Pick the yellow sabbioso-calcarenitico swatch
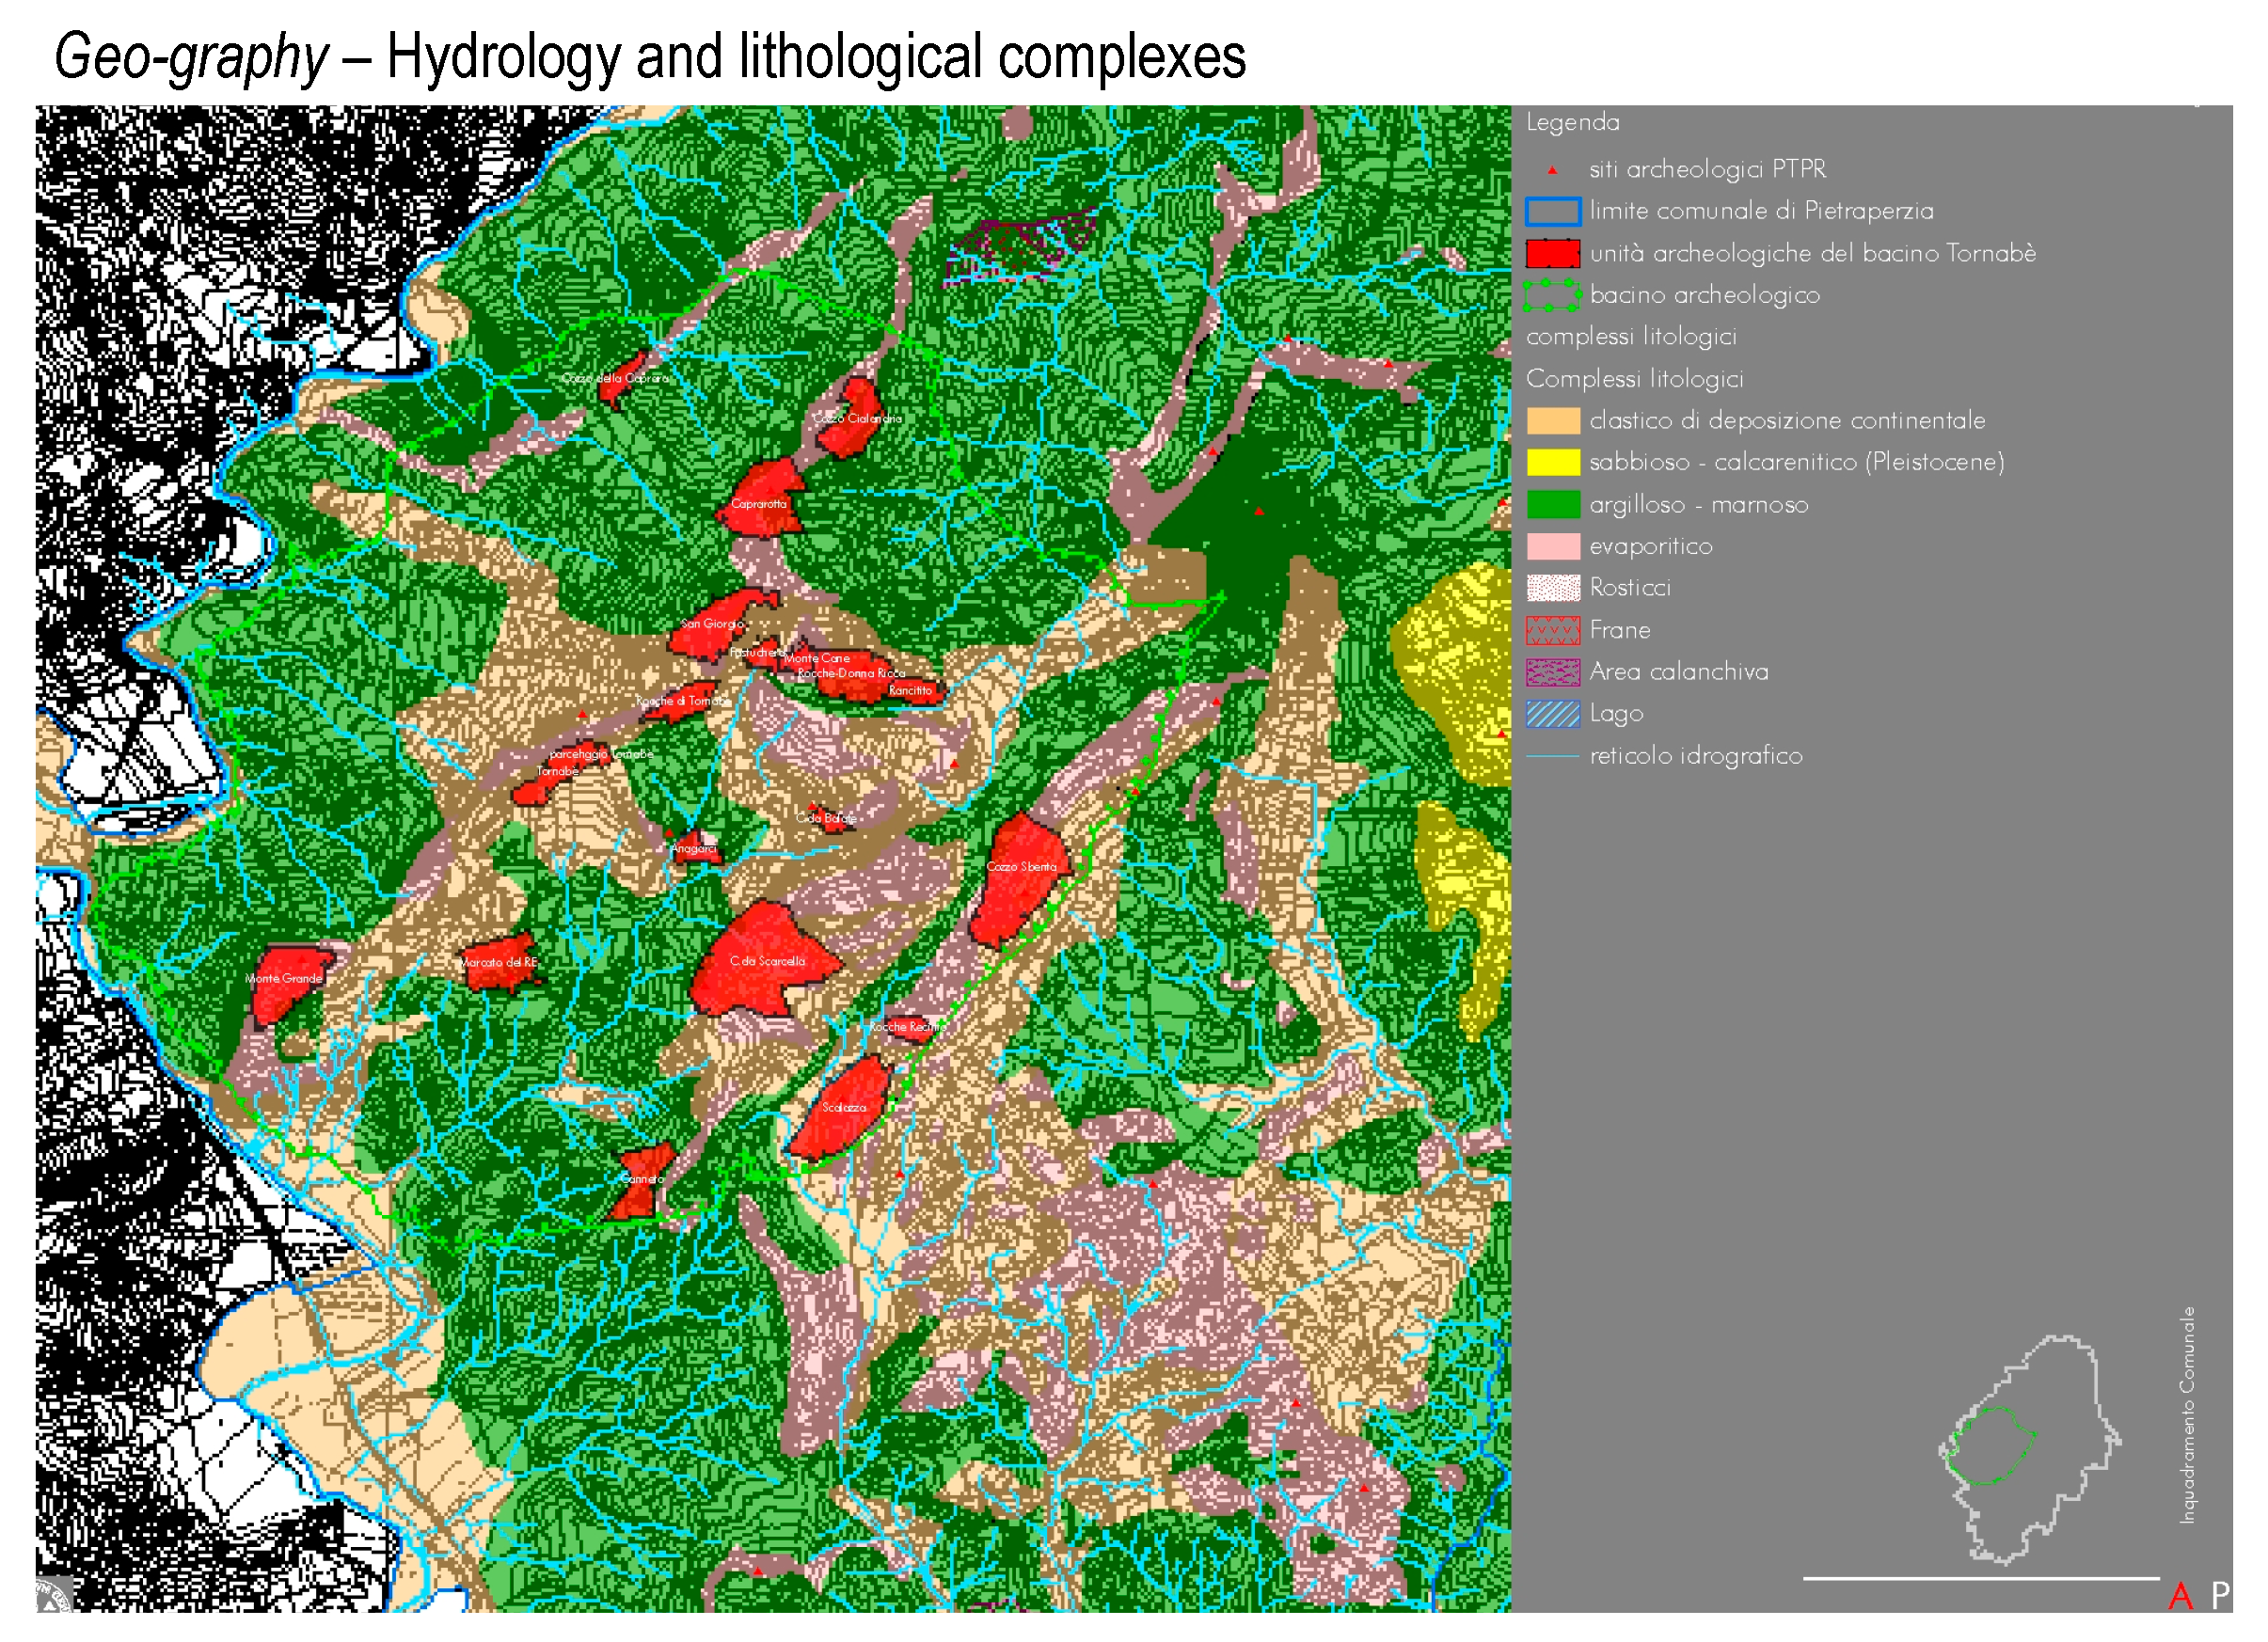 (1552, 463)
